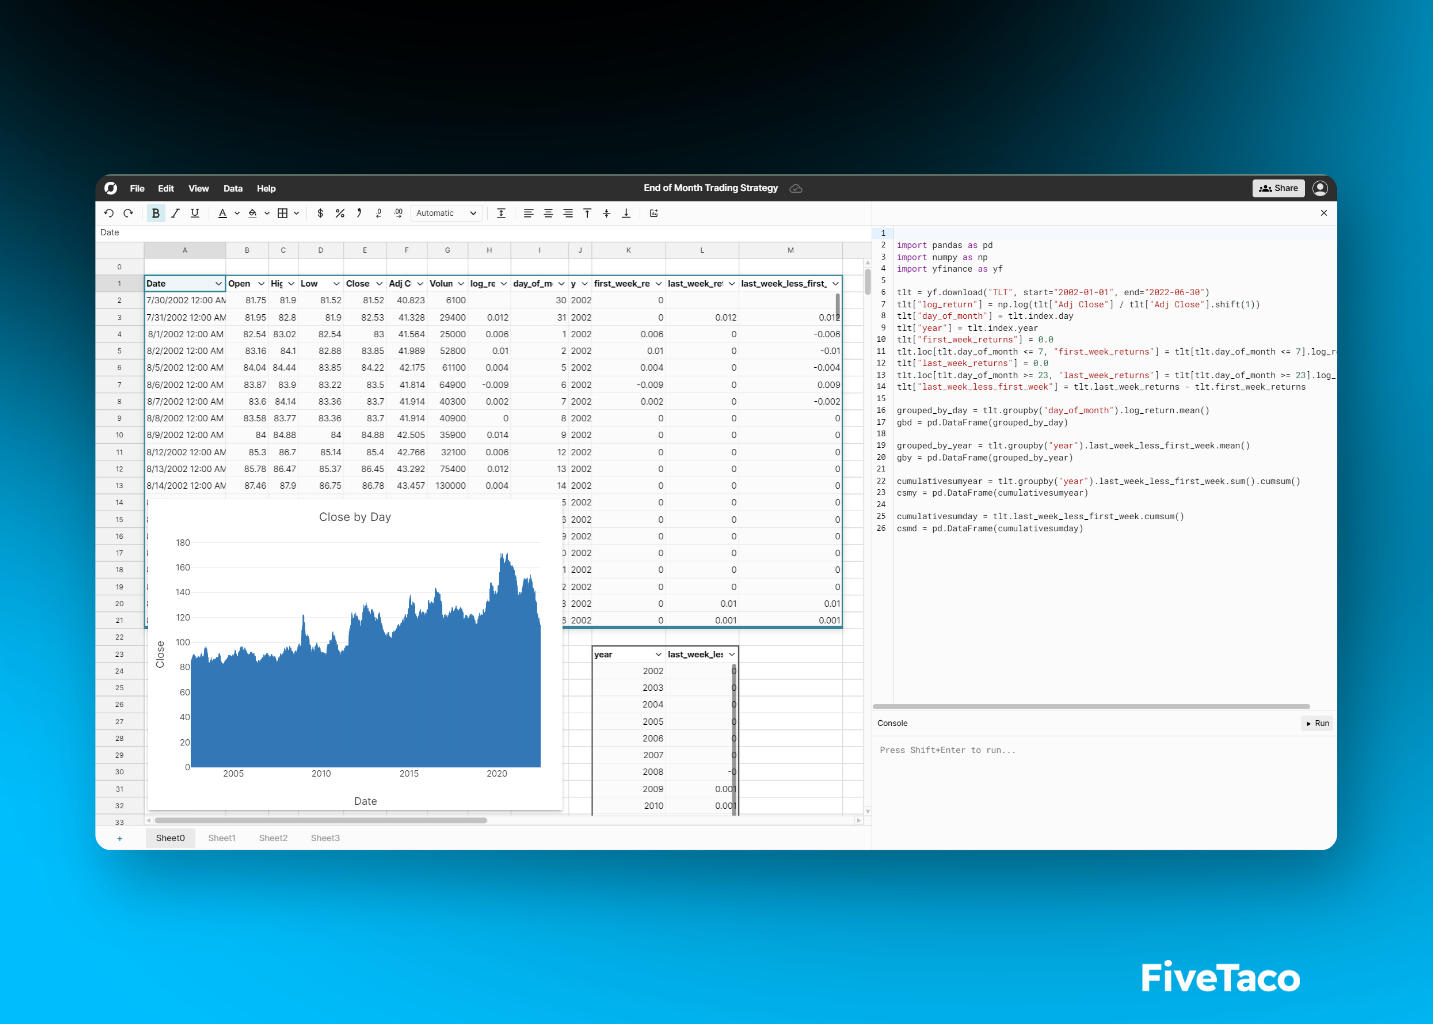The image size is (1433, 1024).
Task: Run the code with Run button
Action: point(1317,723)
